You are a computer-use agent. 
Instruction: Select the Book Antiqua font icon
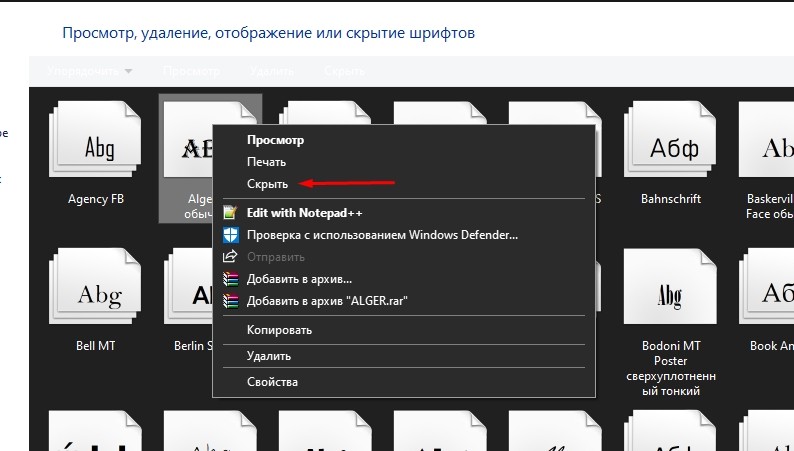(766, 286)
